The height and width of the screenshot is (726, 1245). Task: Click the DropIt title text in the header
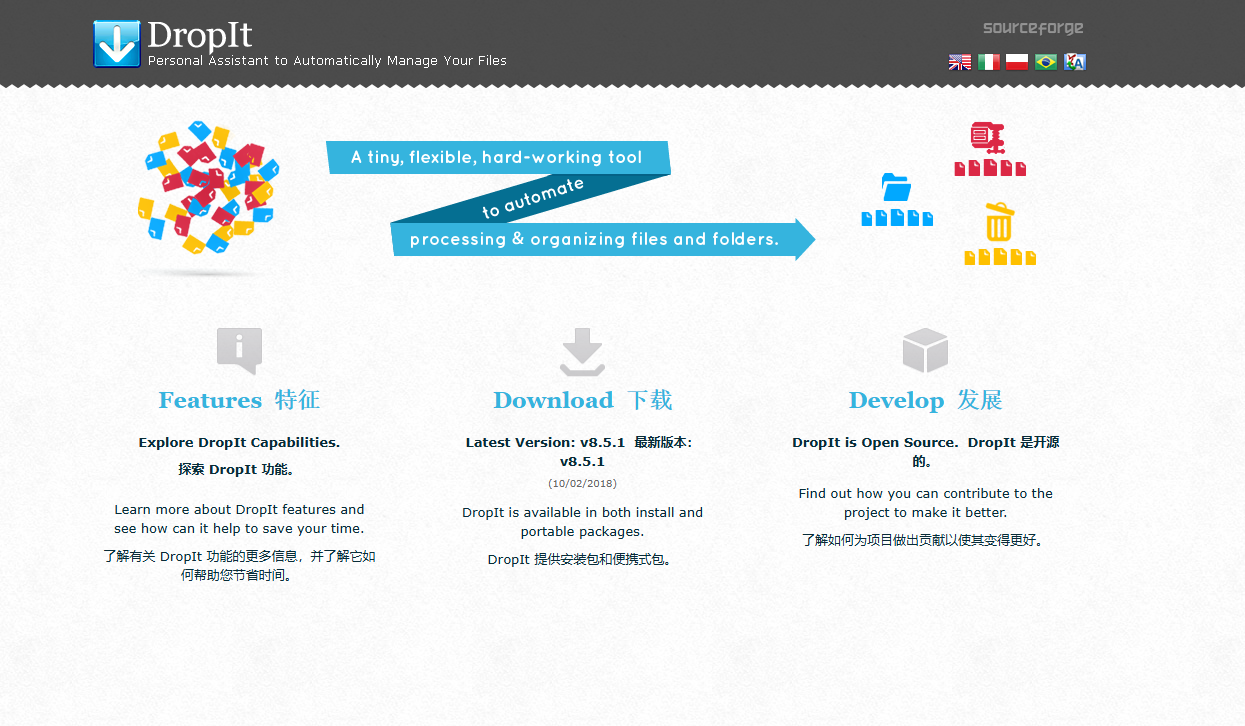tap(200, 35)
